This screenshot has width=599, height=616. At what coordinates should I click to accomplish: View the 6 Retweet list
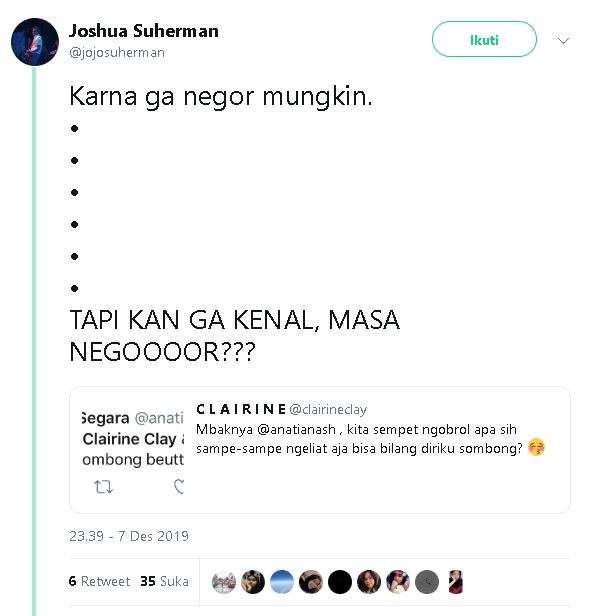pos(99,581)
